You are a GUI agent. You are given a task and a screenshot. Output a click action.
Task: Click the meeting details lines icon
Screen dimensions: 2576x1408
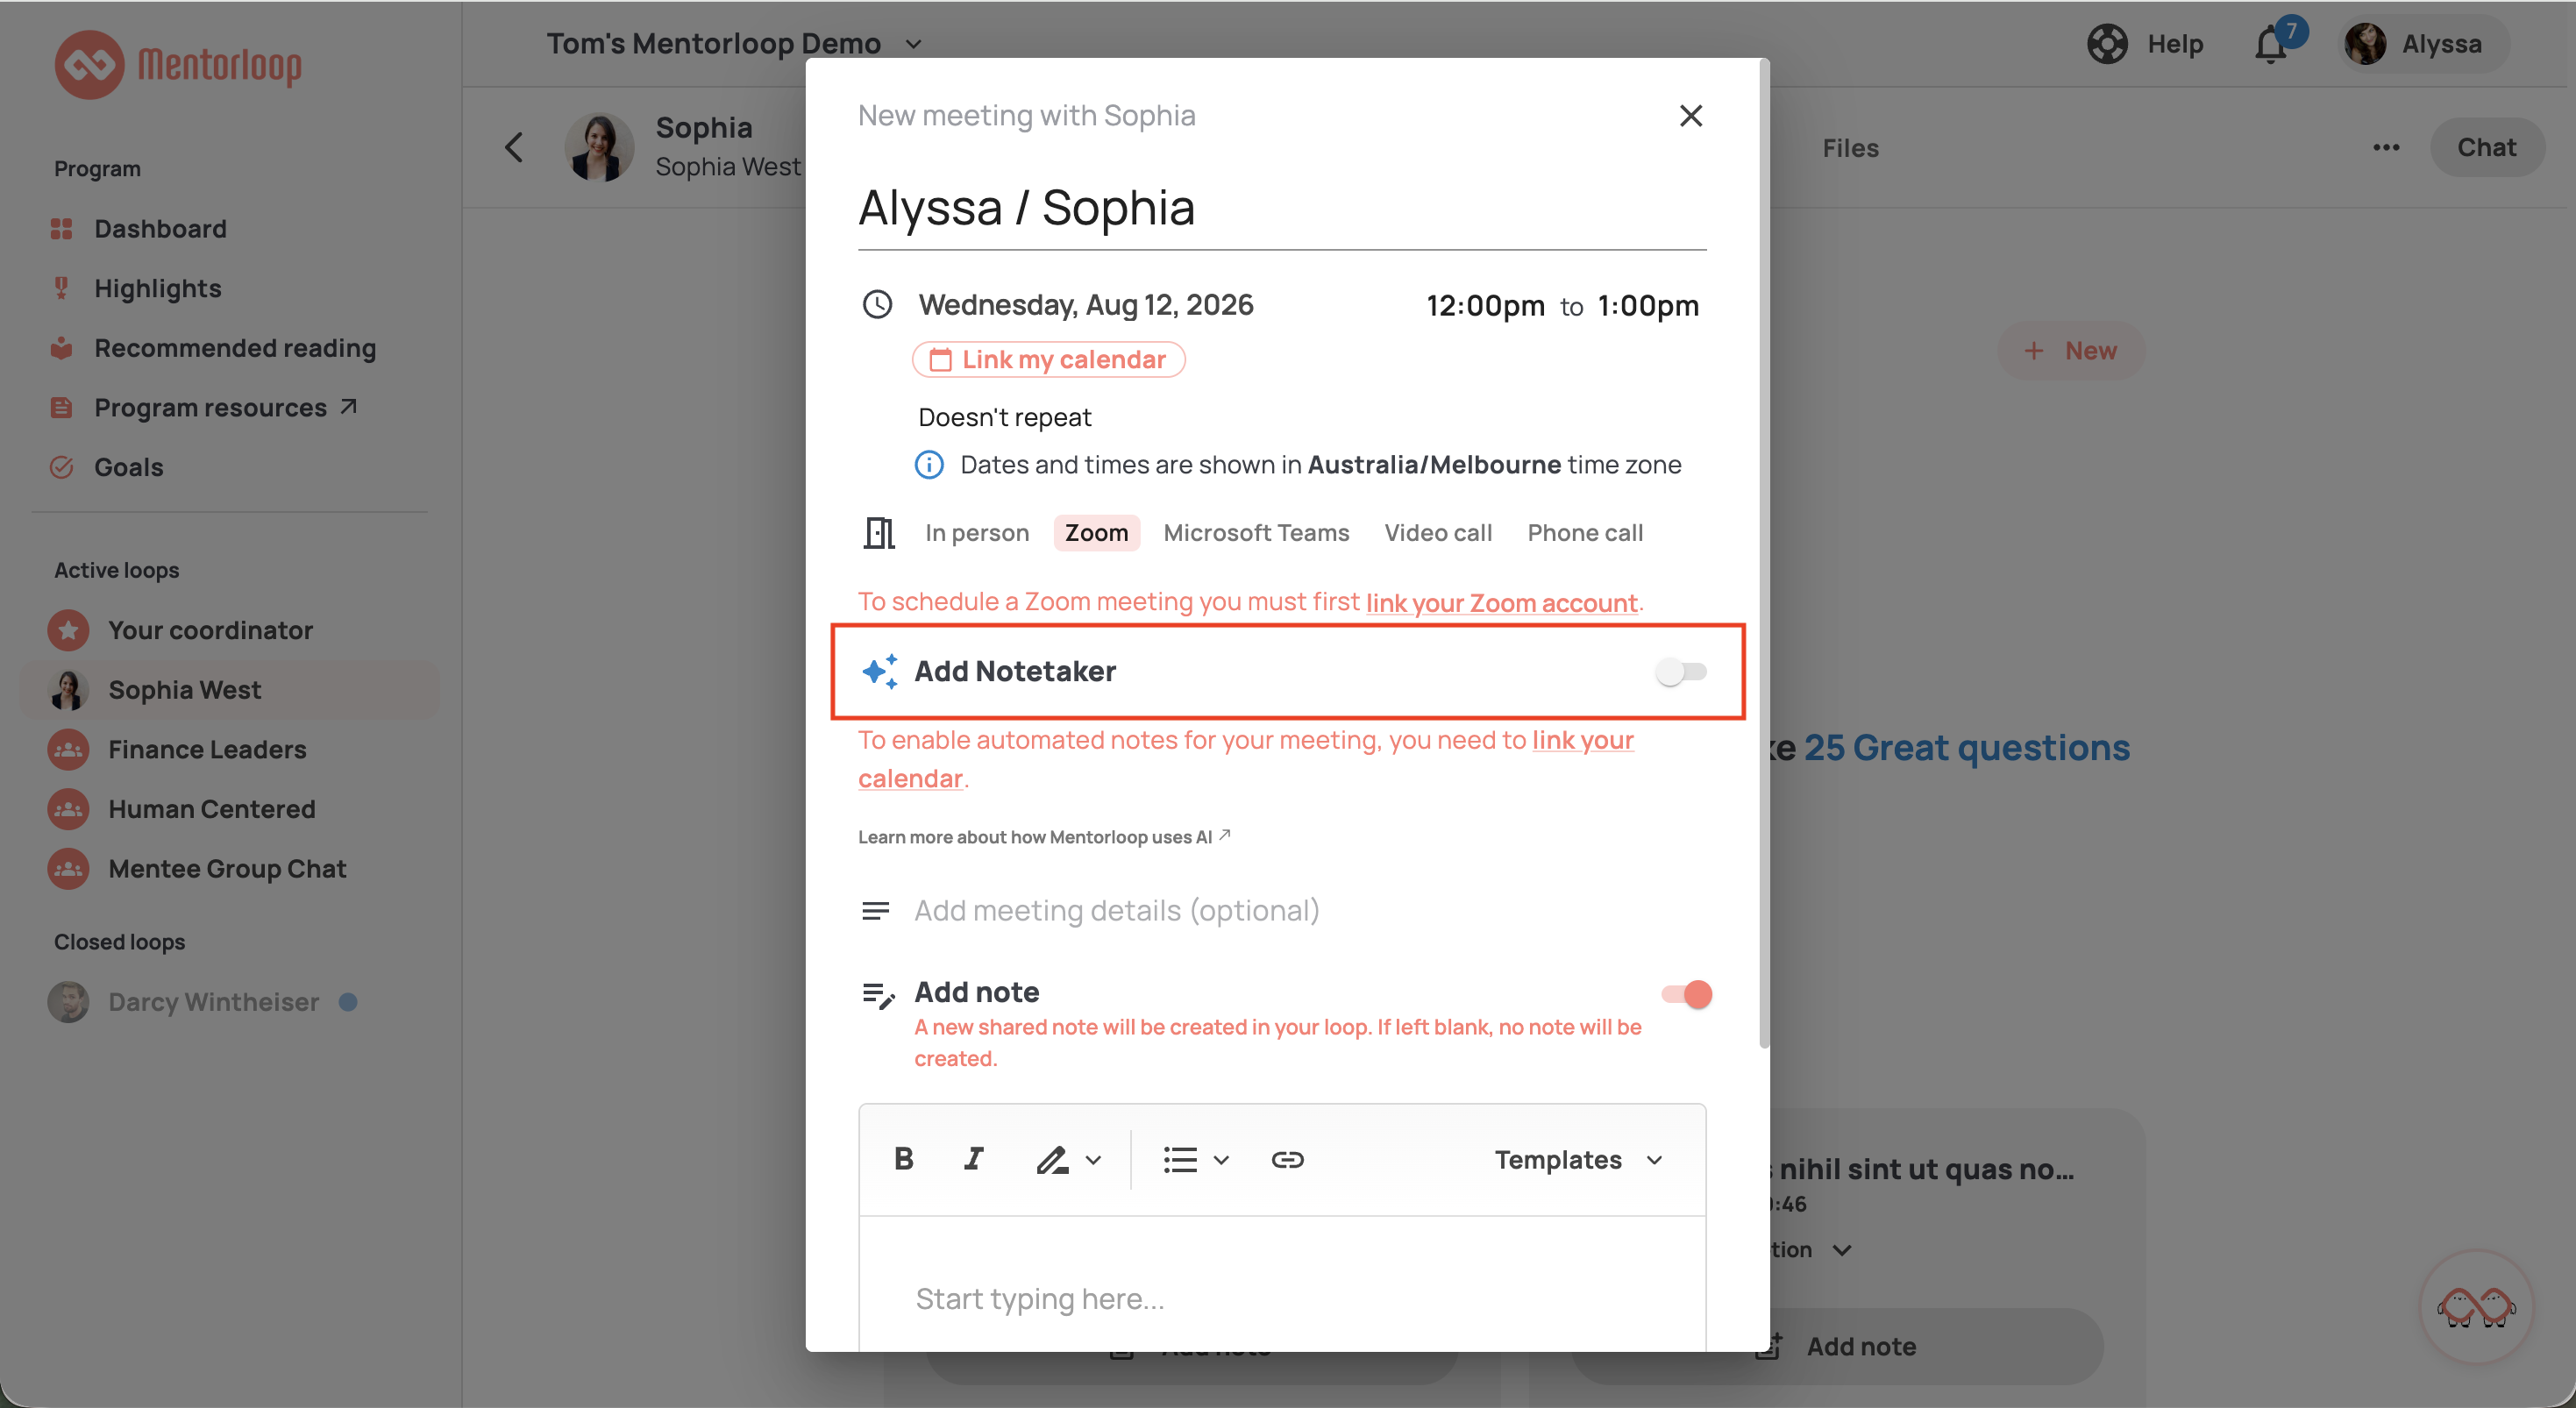coord(875,911)
